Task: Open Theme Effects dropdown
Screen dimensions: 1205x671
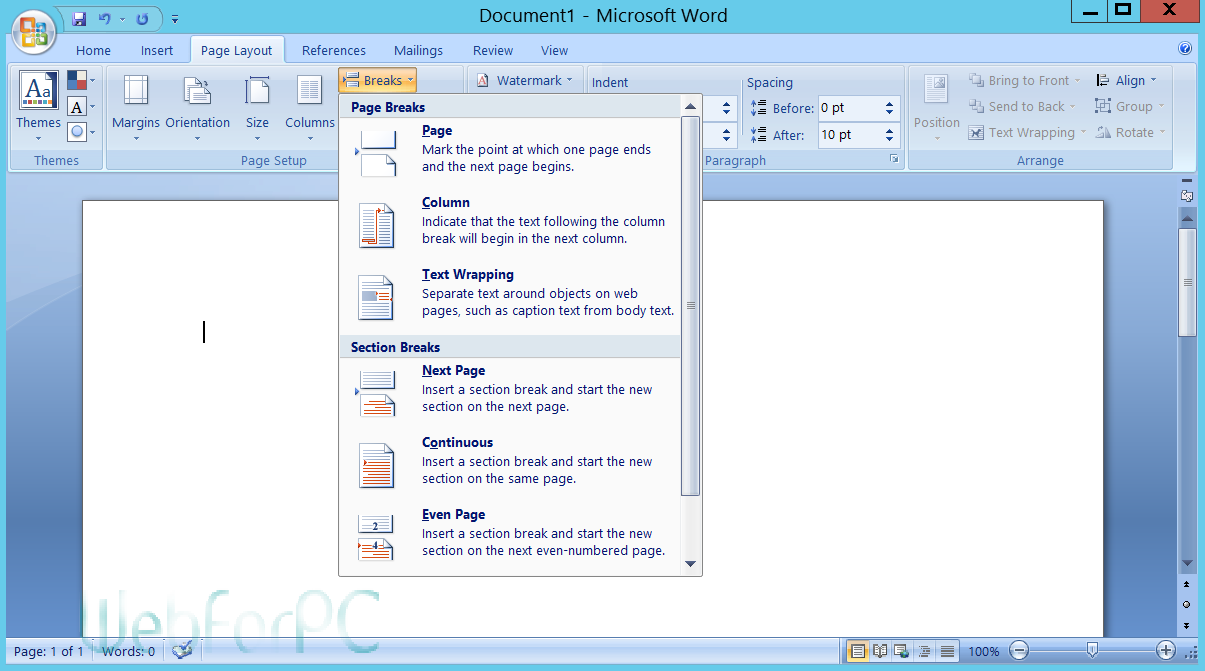Action: (x=81, y=131)
